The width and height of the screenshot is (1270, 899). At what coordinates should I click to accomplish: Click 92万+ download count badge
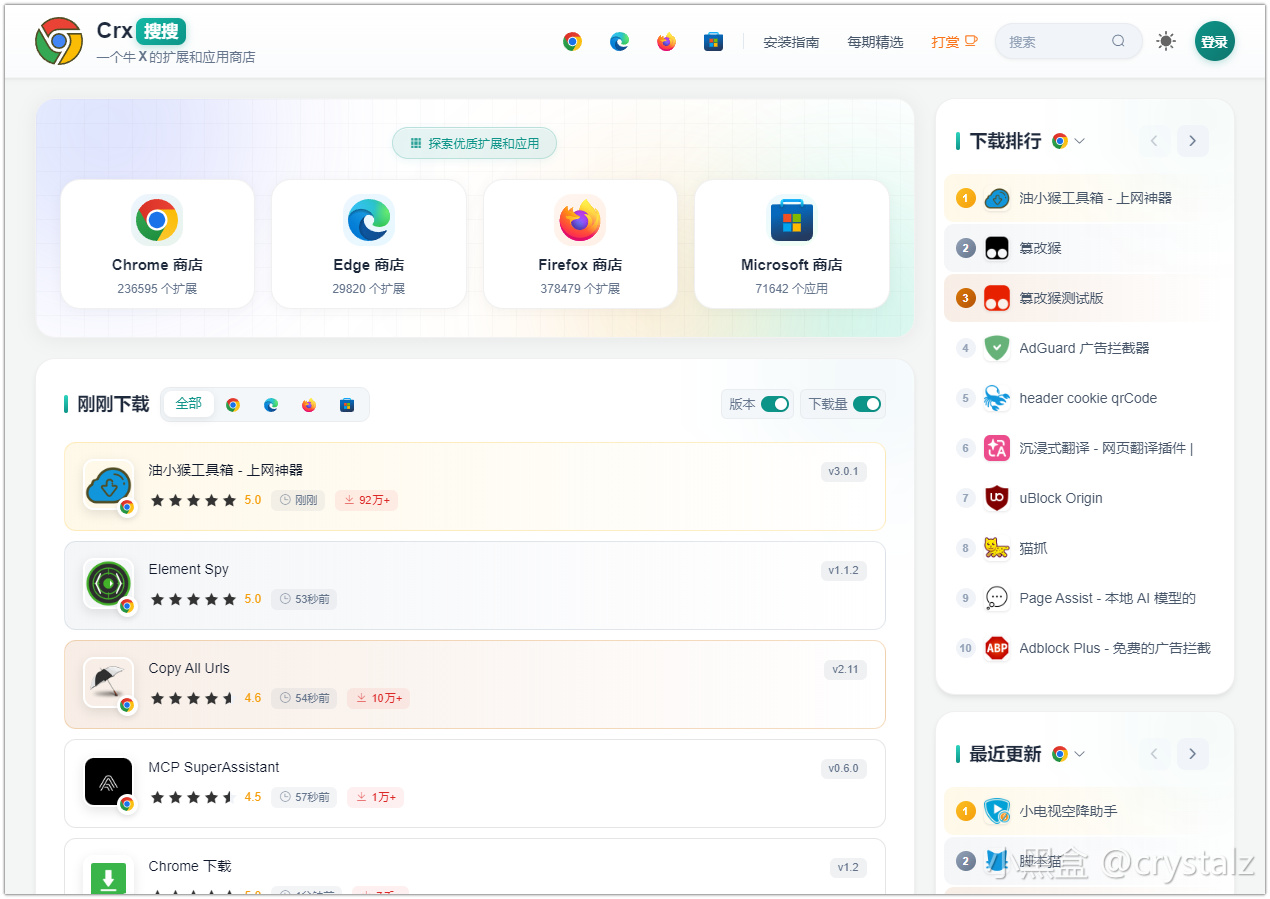[366, 500]
